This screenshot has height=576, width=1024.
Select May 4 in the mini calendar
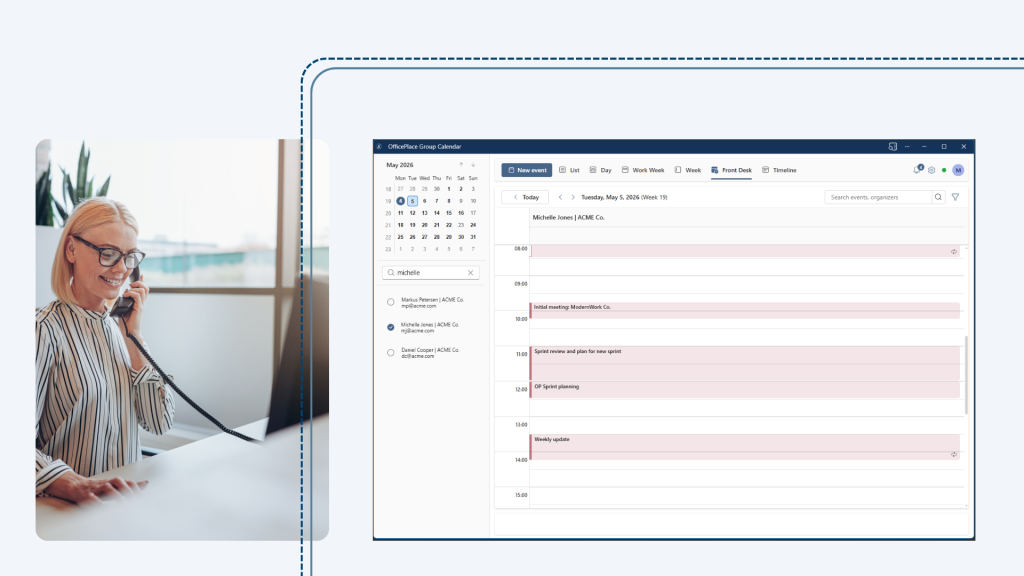[400, 201]
